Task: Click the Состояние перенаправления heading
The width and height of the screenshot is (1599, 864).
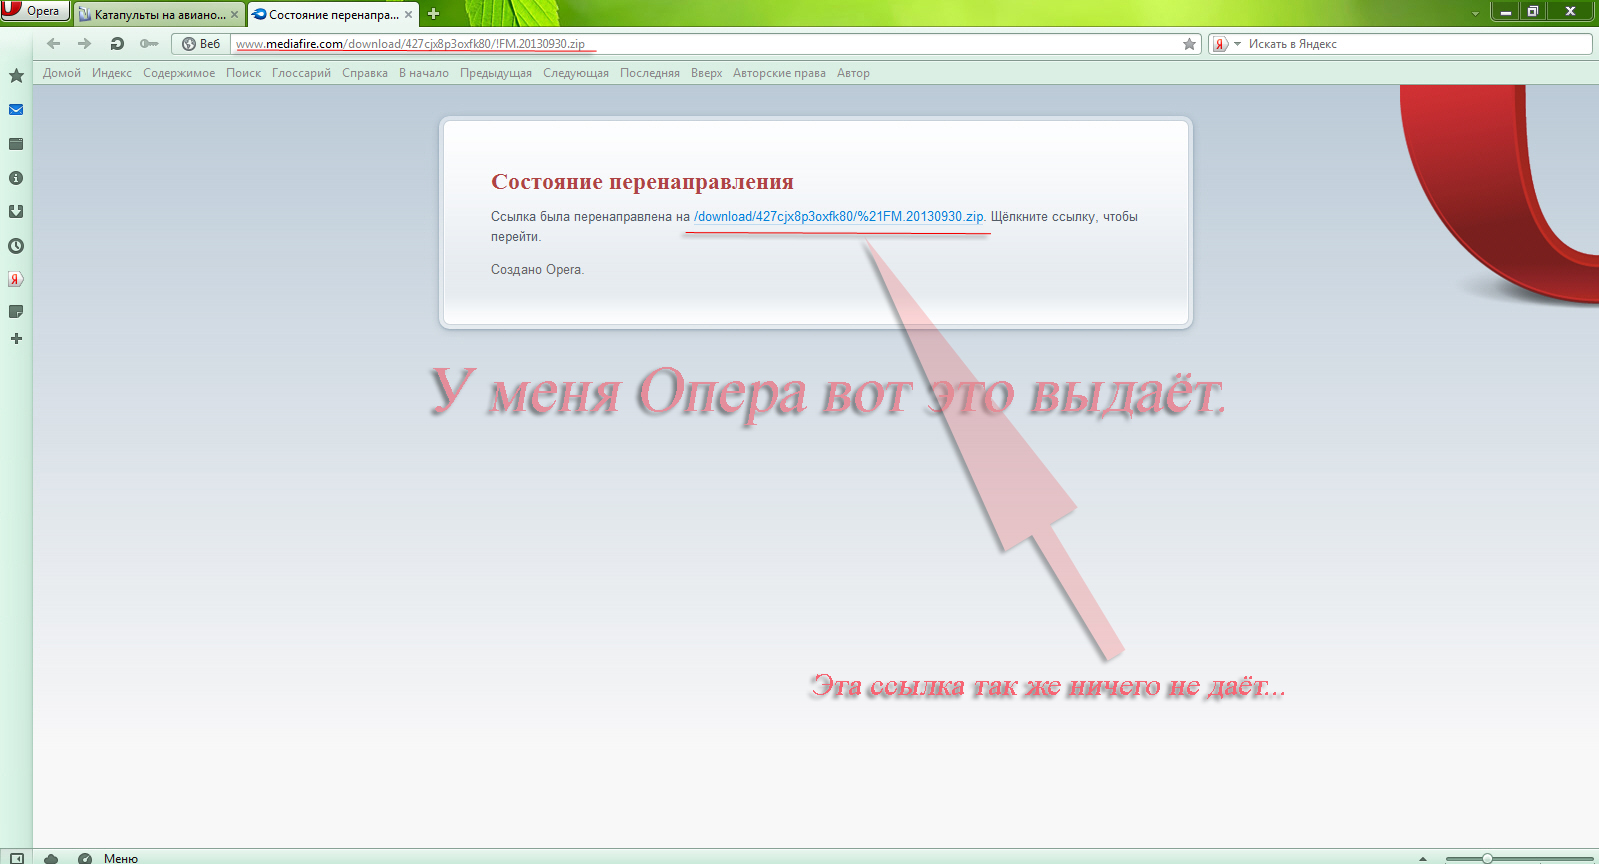Action: point(642,182)
